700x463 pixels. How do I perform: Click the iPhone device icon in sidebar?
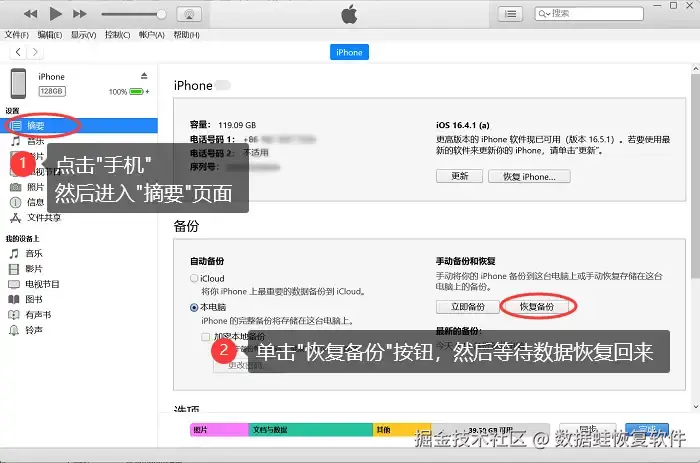[18, 83]
